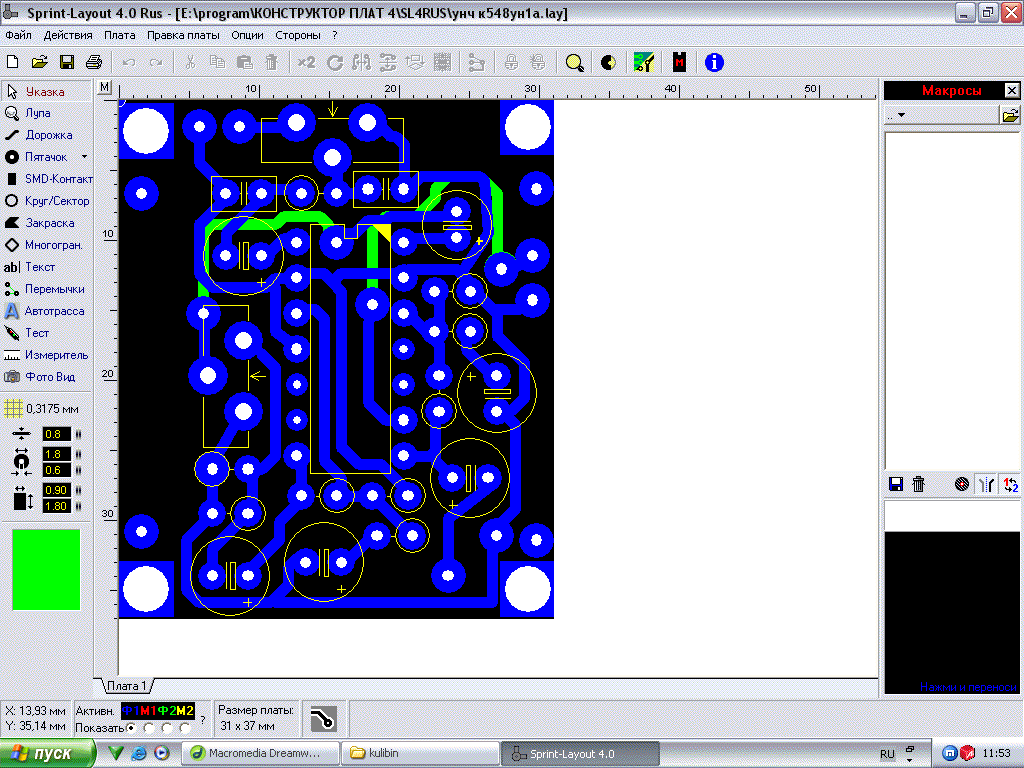The width and height of the screenshot is (1024, 768).
Task: Open the Опции menu
Action: tap(248, 35)
